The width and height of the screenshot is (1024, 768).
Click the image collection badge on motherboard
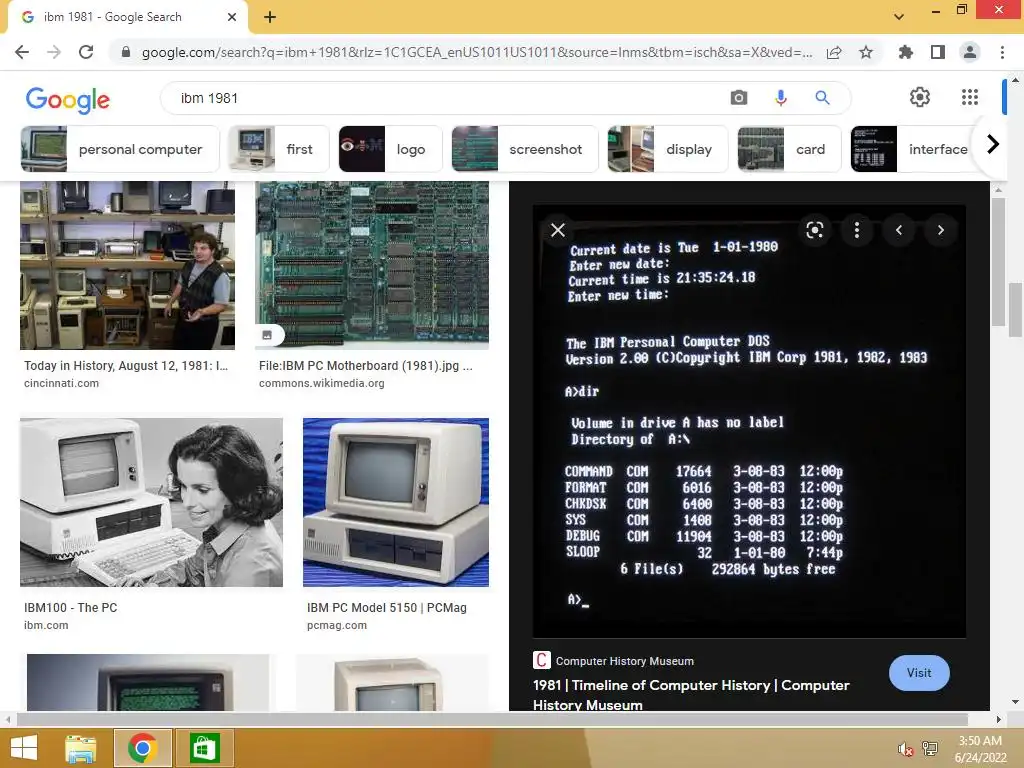[267, 335]
